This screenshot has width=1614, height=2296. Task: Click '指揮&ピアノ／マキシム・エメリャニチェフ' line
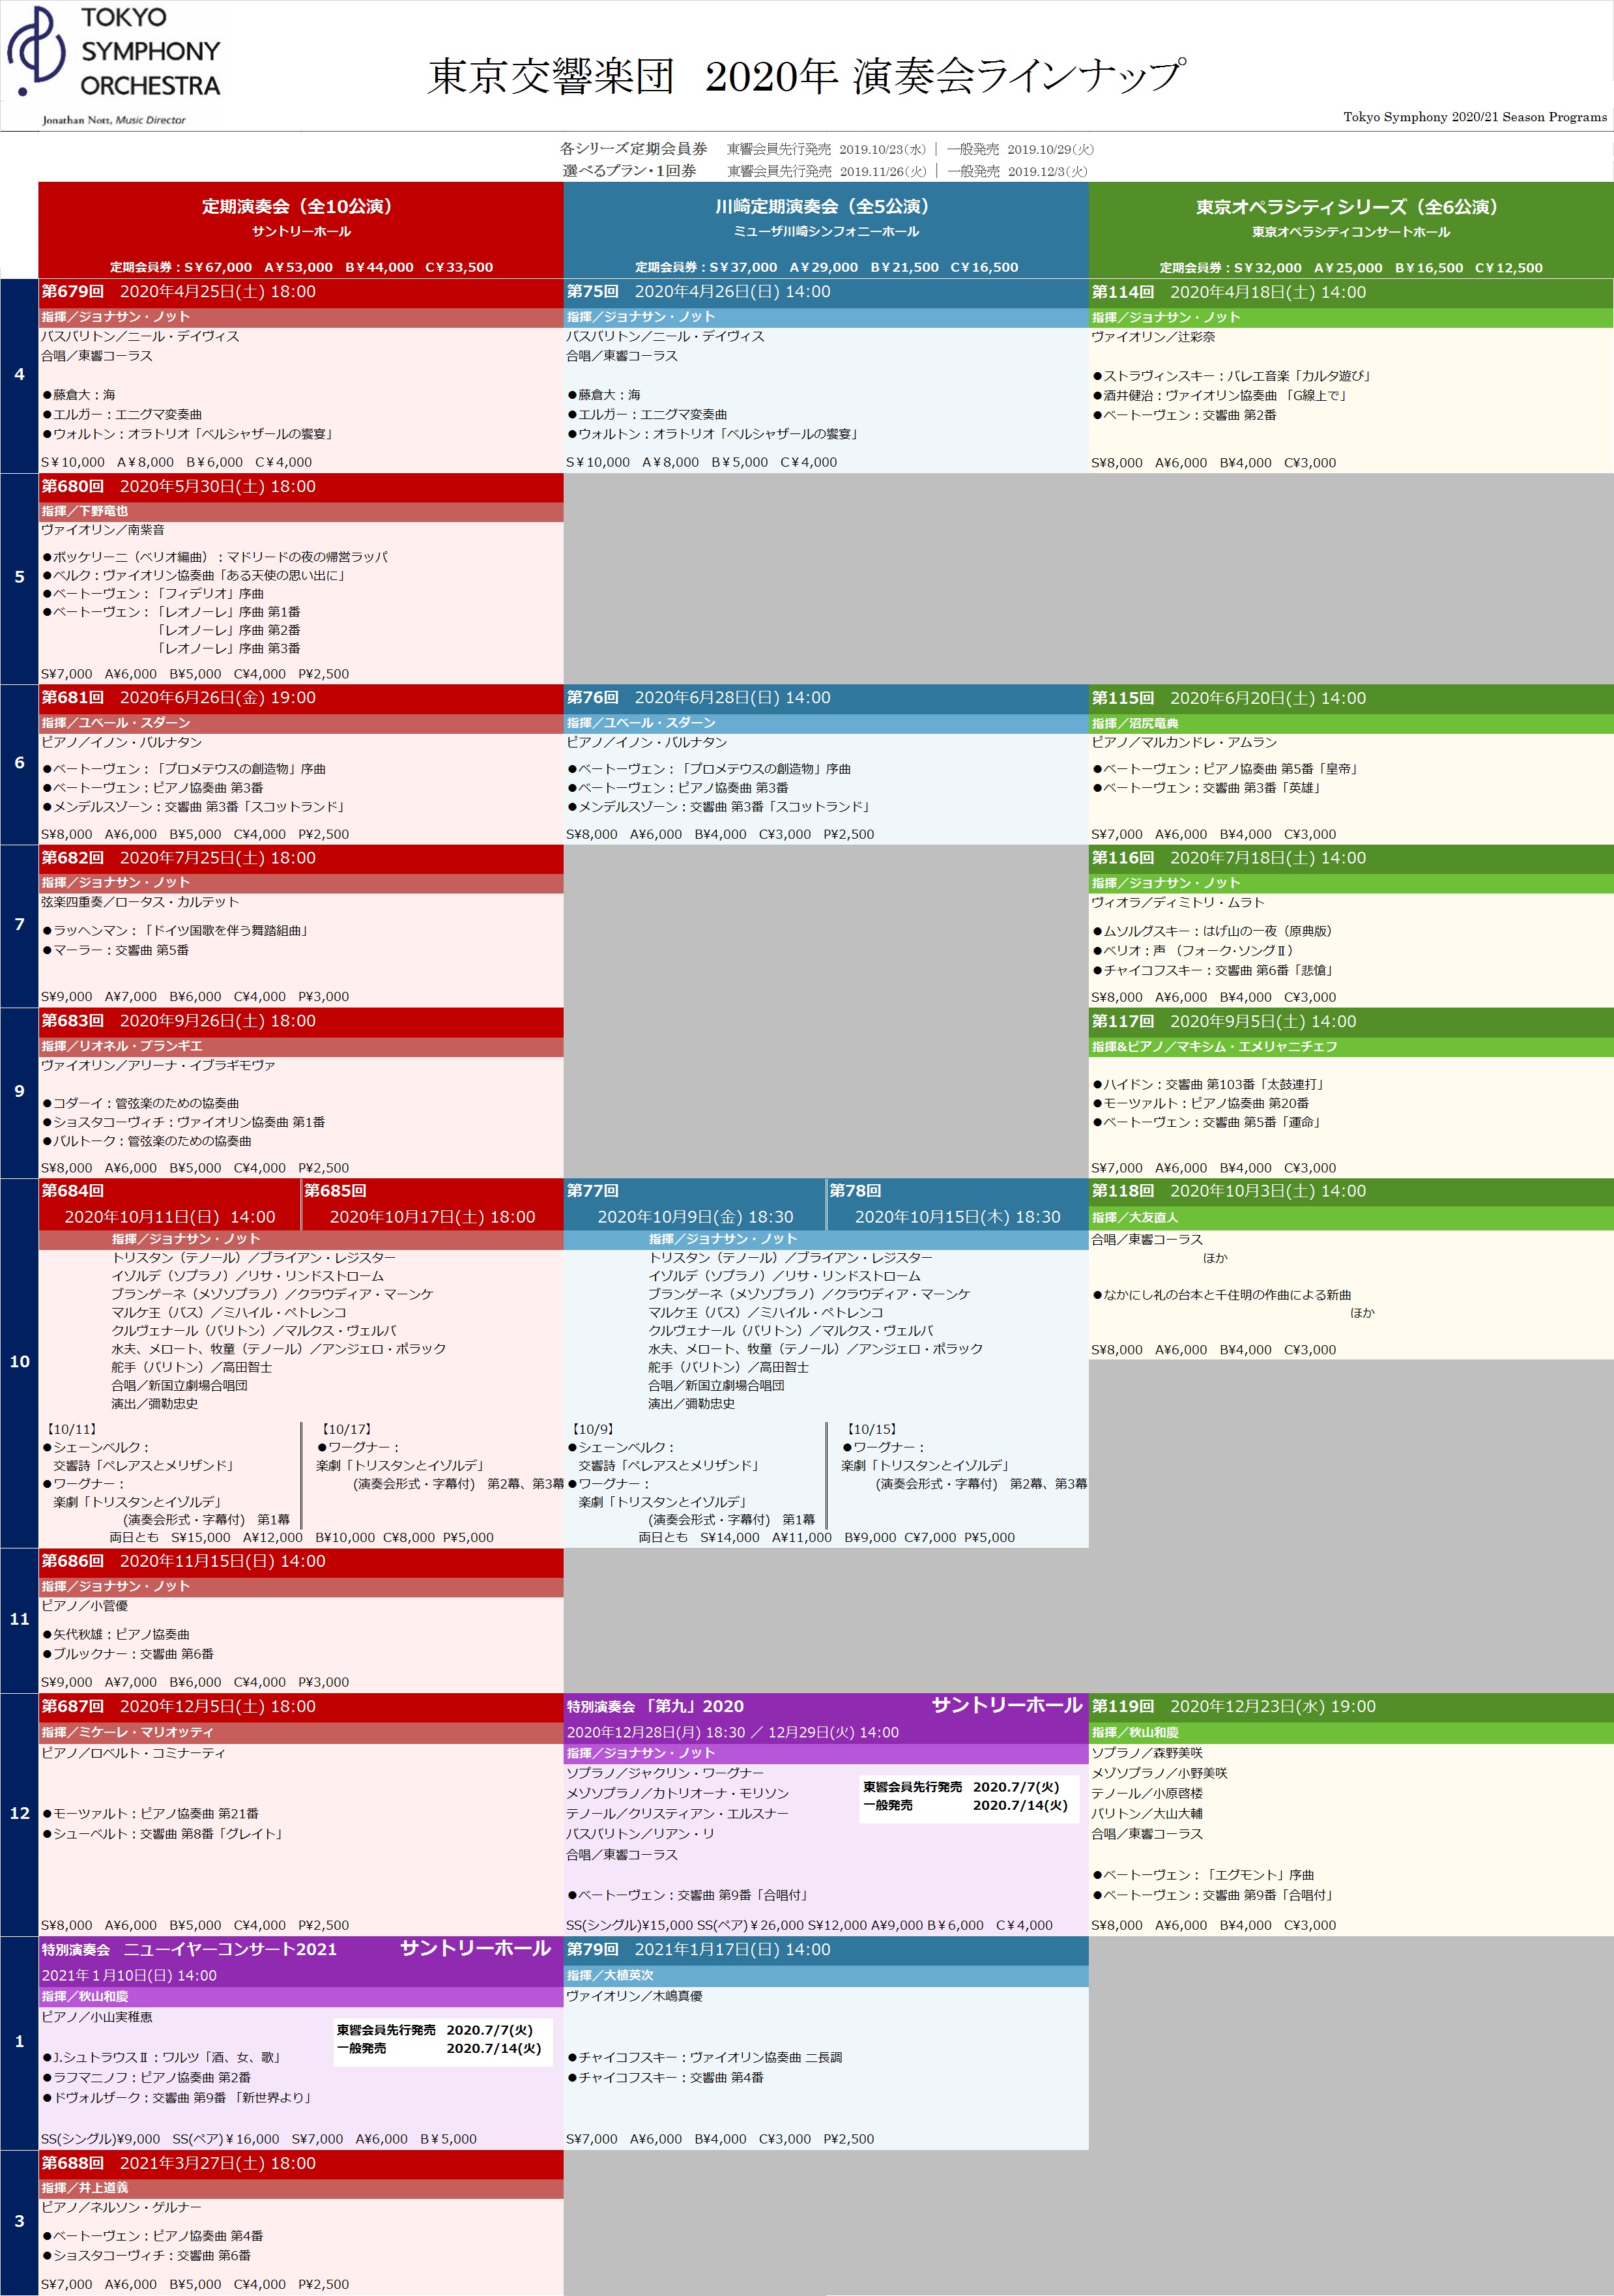point(1351,1047)
